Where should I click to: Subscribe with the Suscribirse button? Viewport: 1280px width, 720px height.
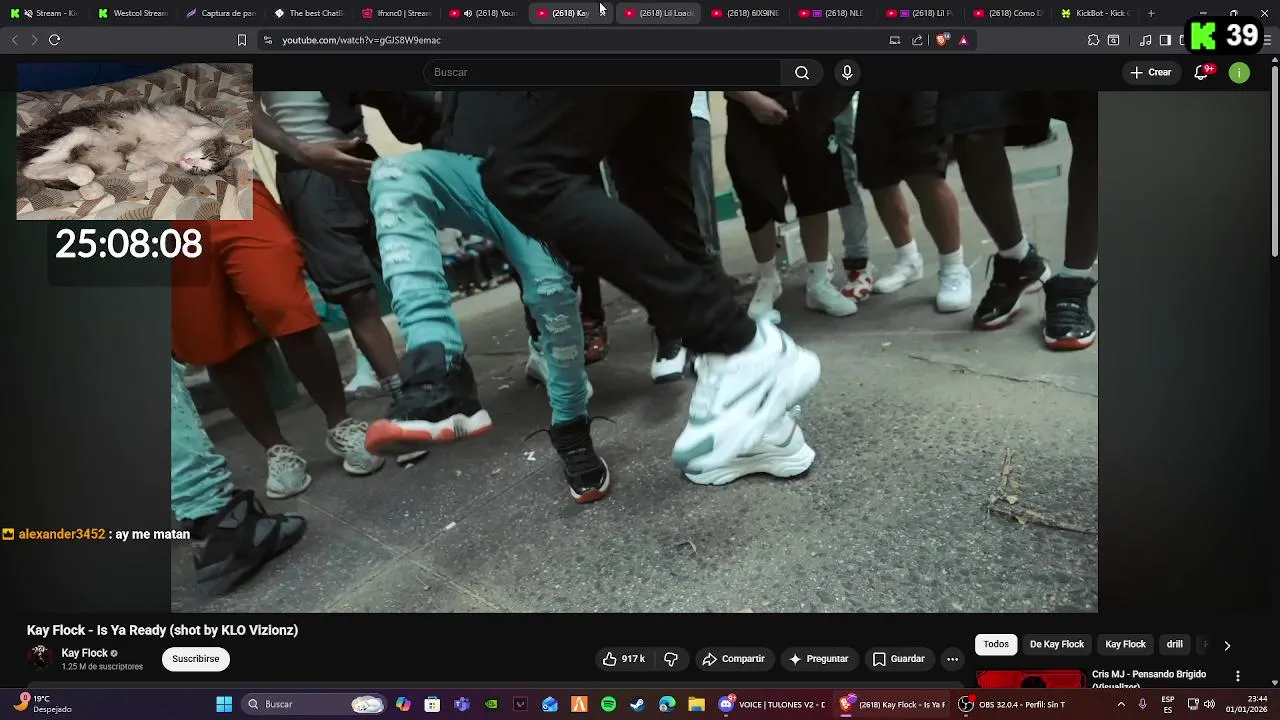coord(196,659)
